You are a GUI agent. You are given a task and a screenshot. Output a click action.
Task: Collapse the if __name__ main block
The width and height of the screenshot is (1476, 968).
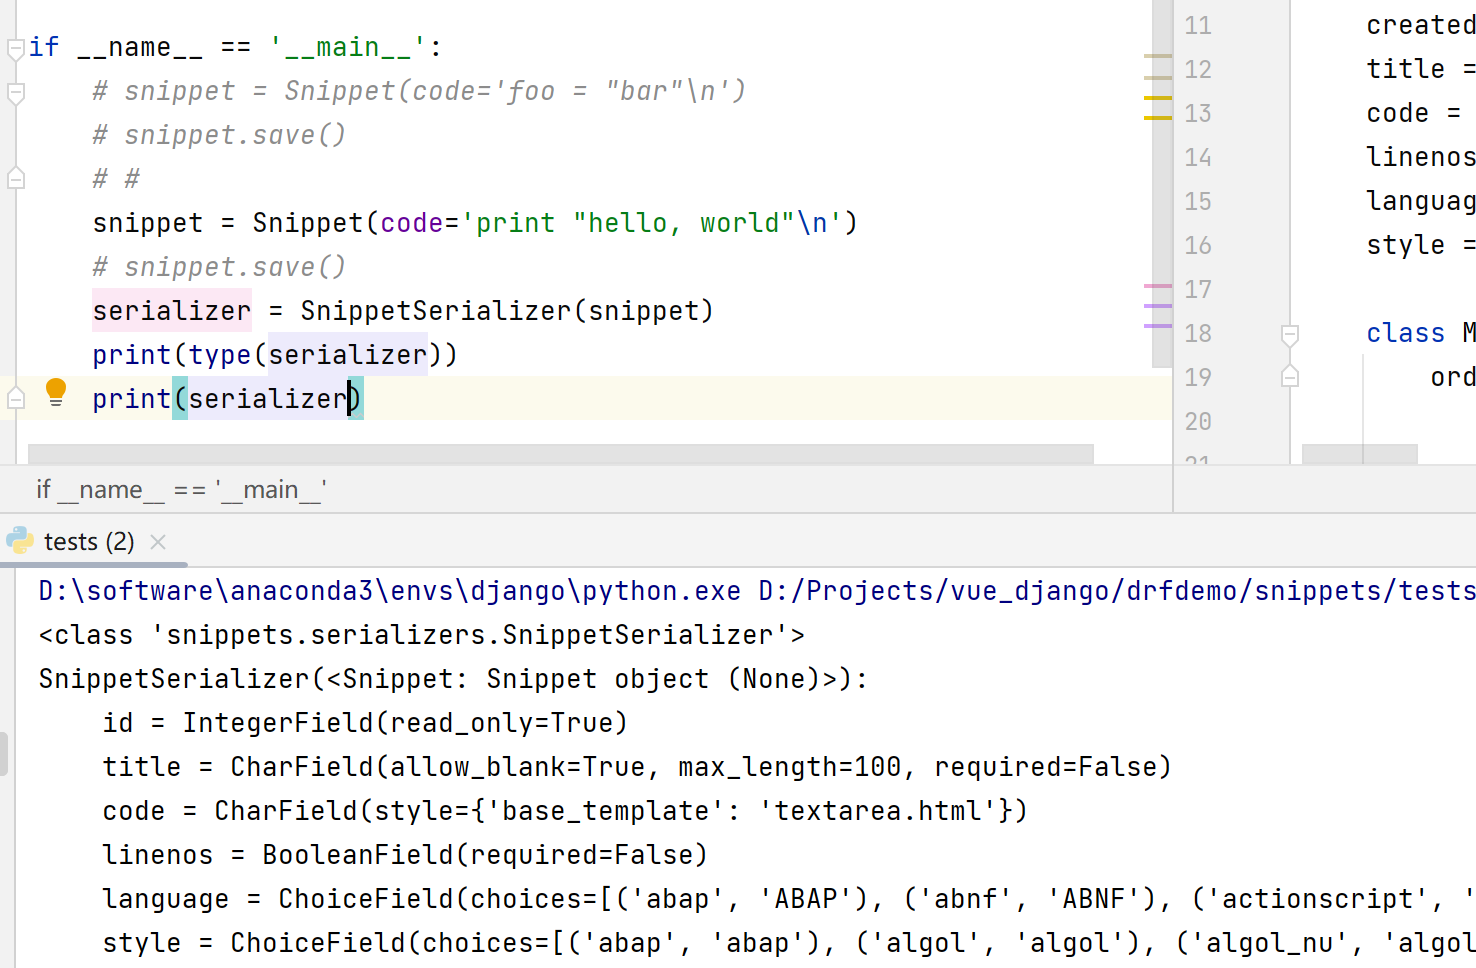(x=15, y=48)
